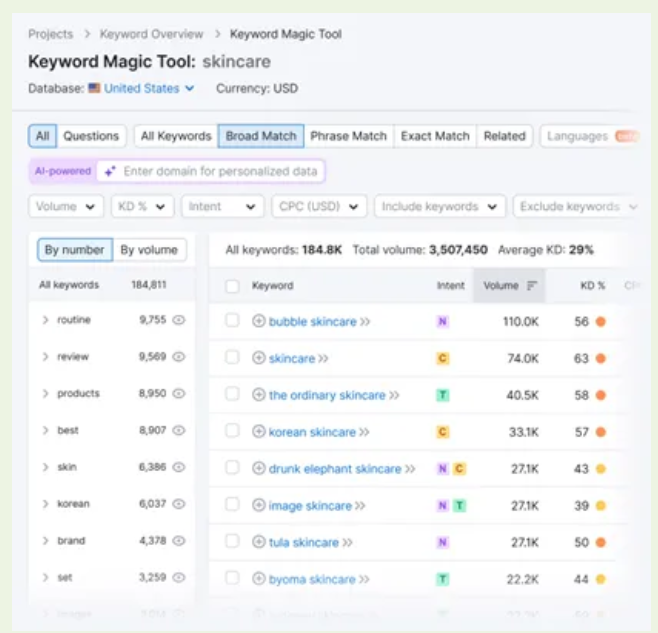Viewport: 658px width, 633px height.
Task: Toggle eye icon for review group
Action: (179, 357)
